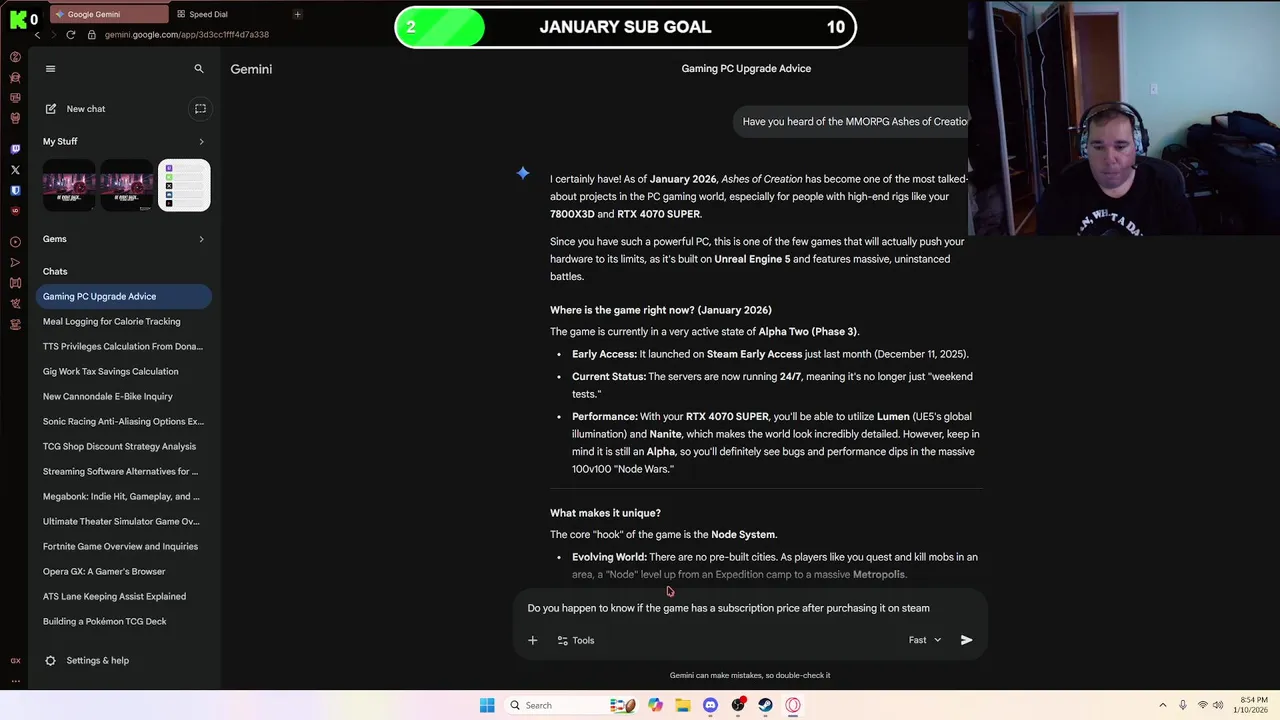This screenshot has height=720, width=1280.
Task: Open the Tools menu in prompt box
Action: 576,640
